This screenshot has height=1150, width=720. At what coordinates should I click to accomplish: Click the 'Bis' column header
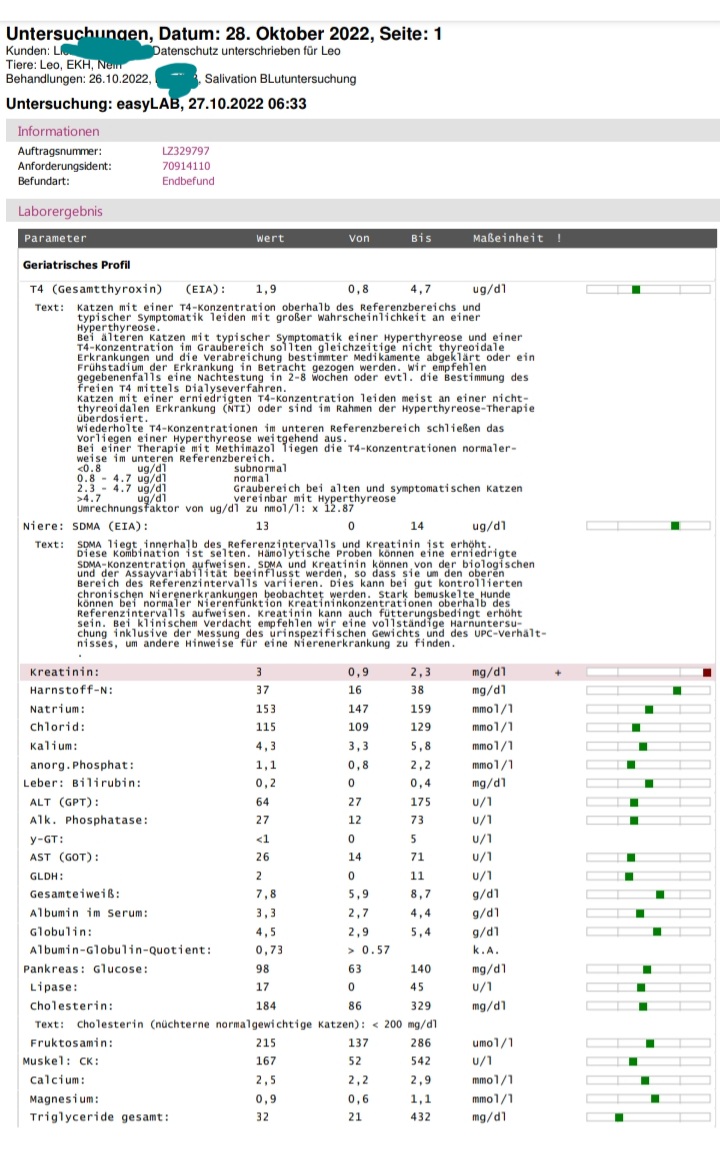(421, 238)
